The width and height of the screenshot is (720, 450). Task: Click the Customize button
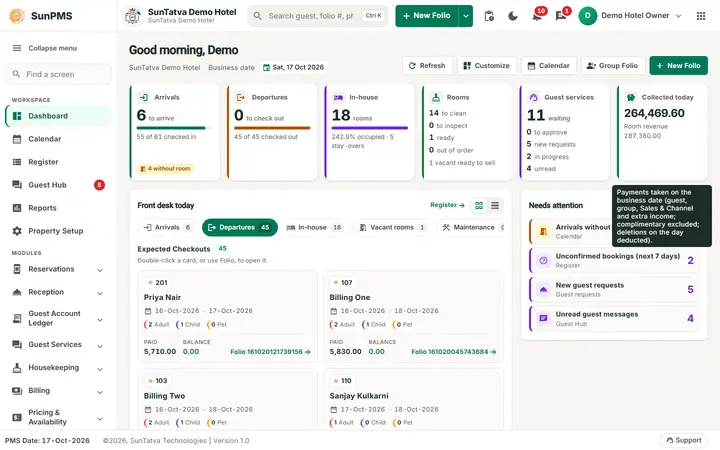(487, 66)
